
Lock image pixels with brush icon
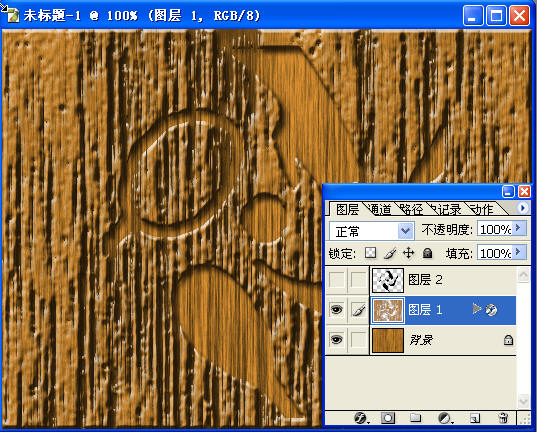coord(390,253)
